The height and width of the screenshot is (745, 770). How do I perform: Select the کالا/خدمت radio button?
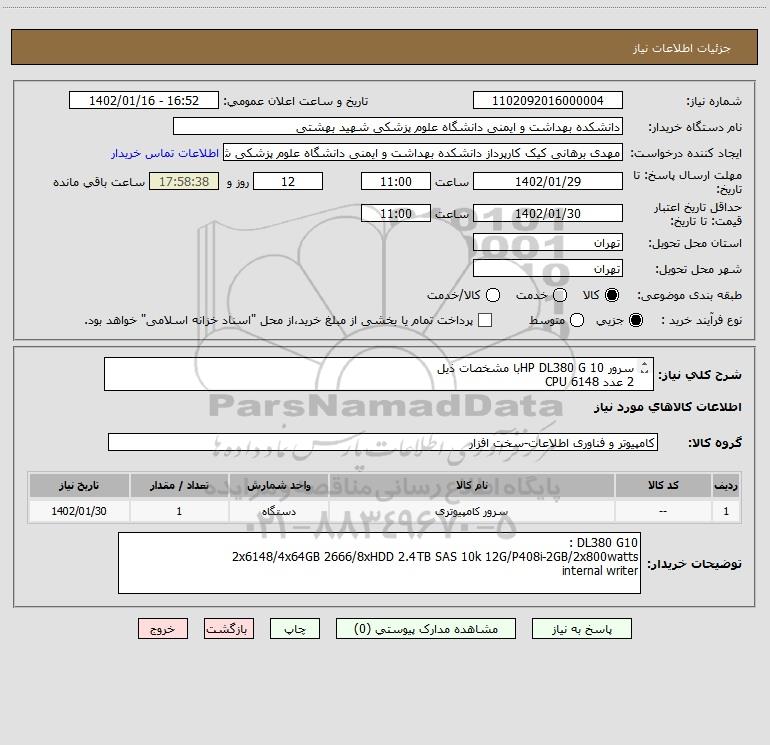[x=493, y=295]
